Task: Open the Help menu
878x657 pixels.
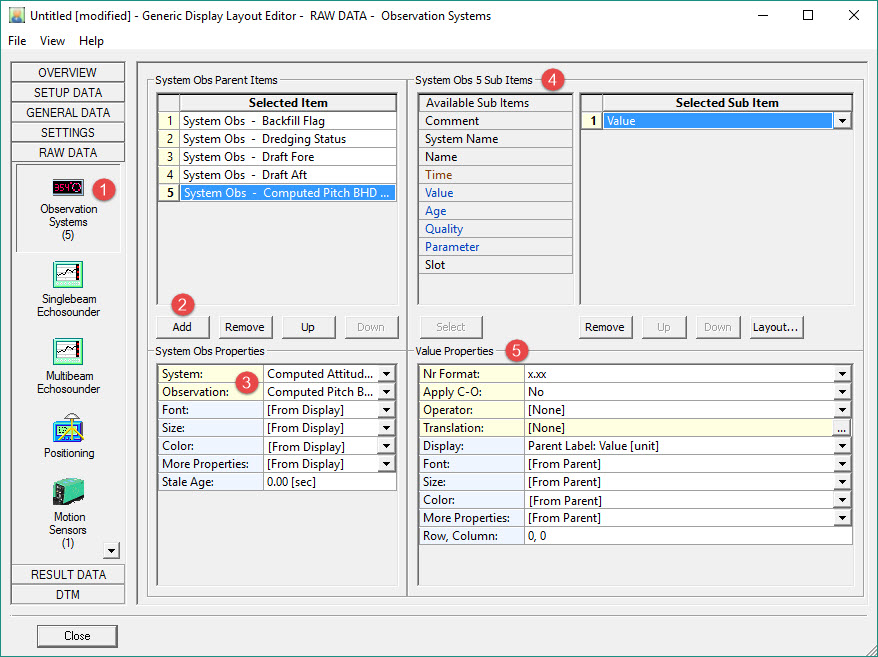Action: click(91, 41)
